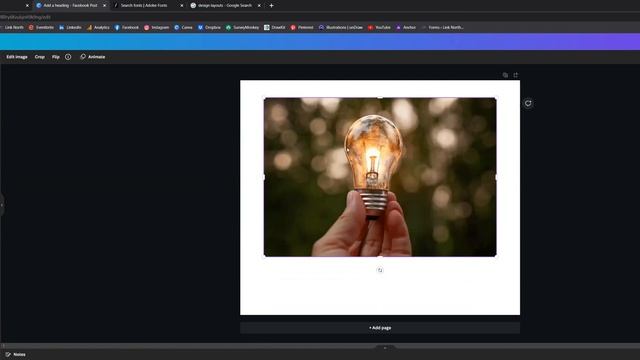Viewport: 640px width, 360px height.
Task: Select the lightbulb photo on canvas
Action: pos(380,177)
